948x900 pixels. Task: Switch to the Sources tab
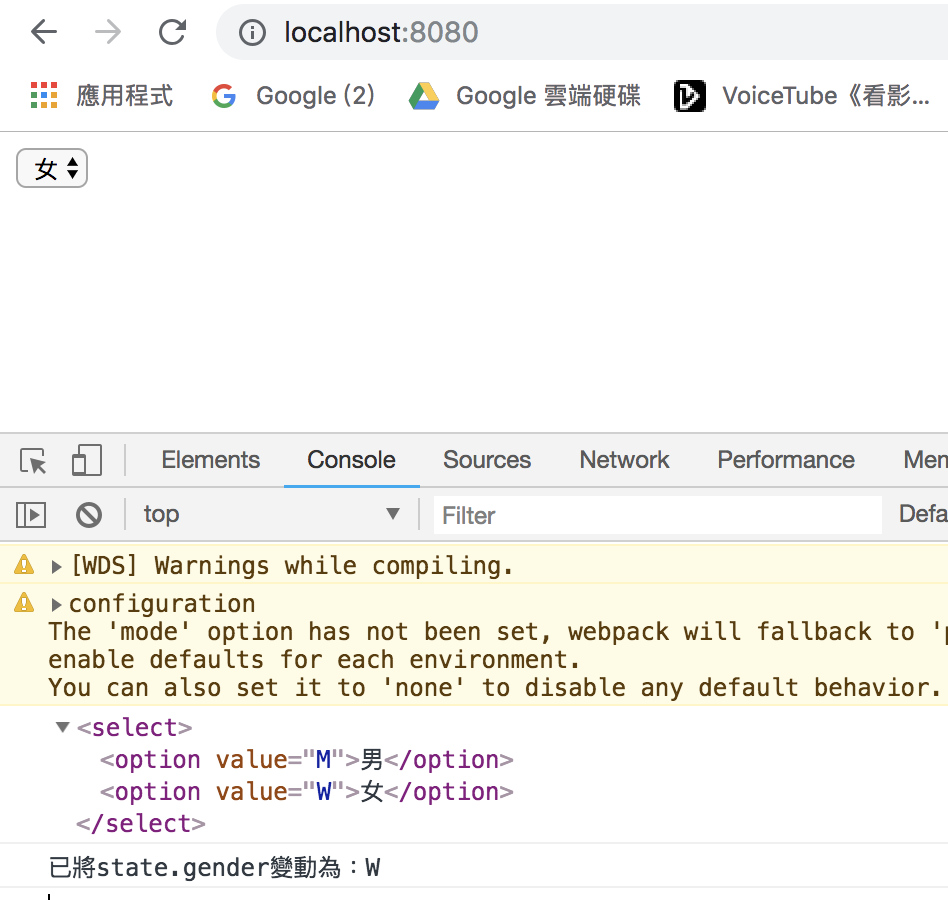(487, 460)
